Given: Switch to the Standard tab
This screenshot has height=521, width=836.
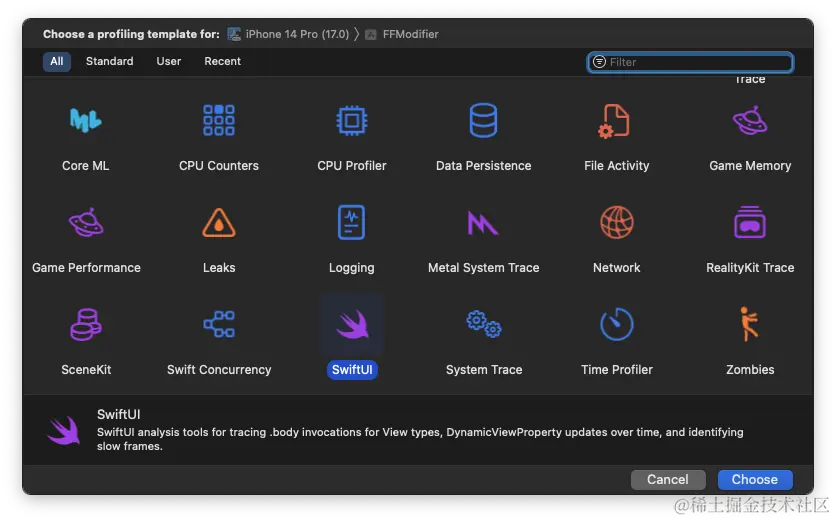Looking at the screenshot, I should tap(109, 61).
